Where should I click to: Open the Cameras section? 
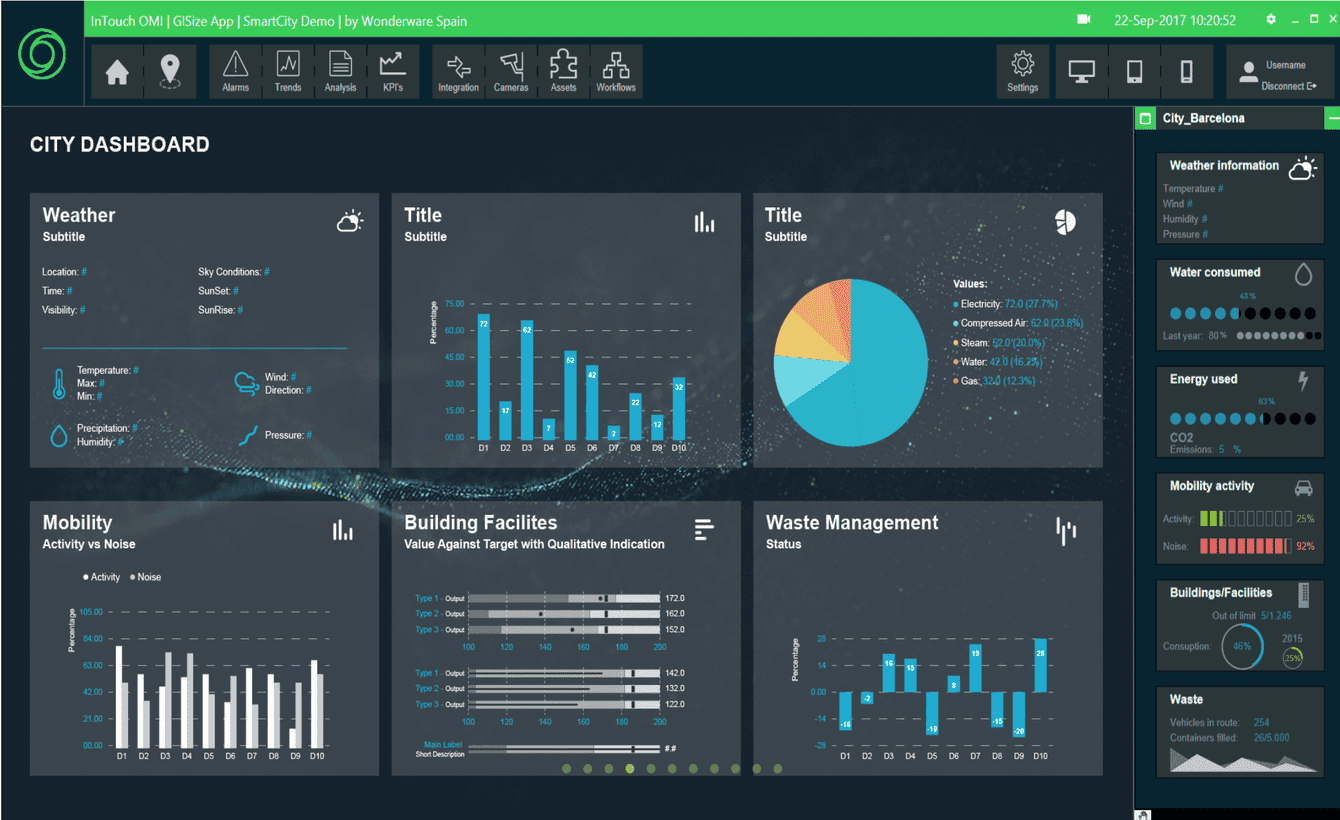(x=511, y=72)
